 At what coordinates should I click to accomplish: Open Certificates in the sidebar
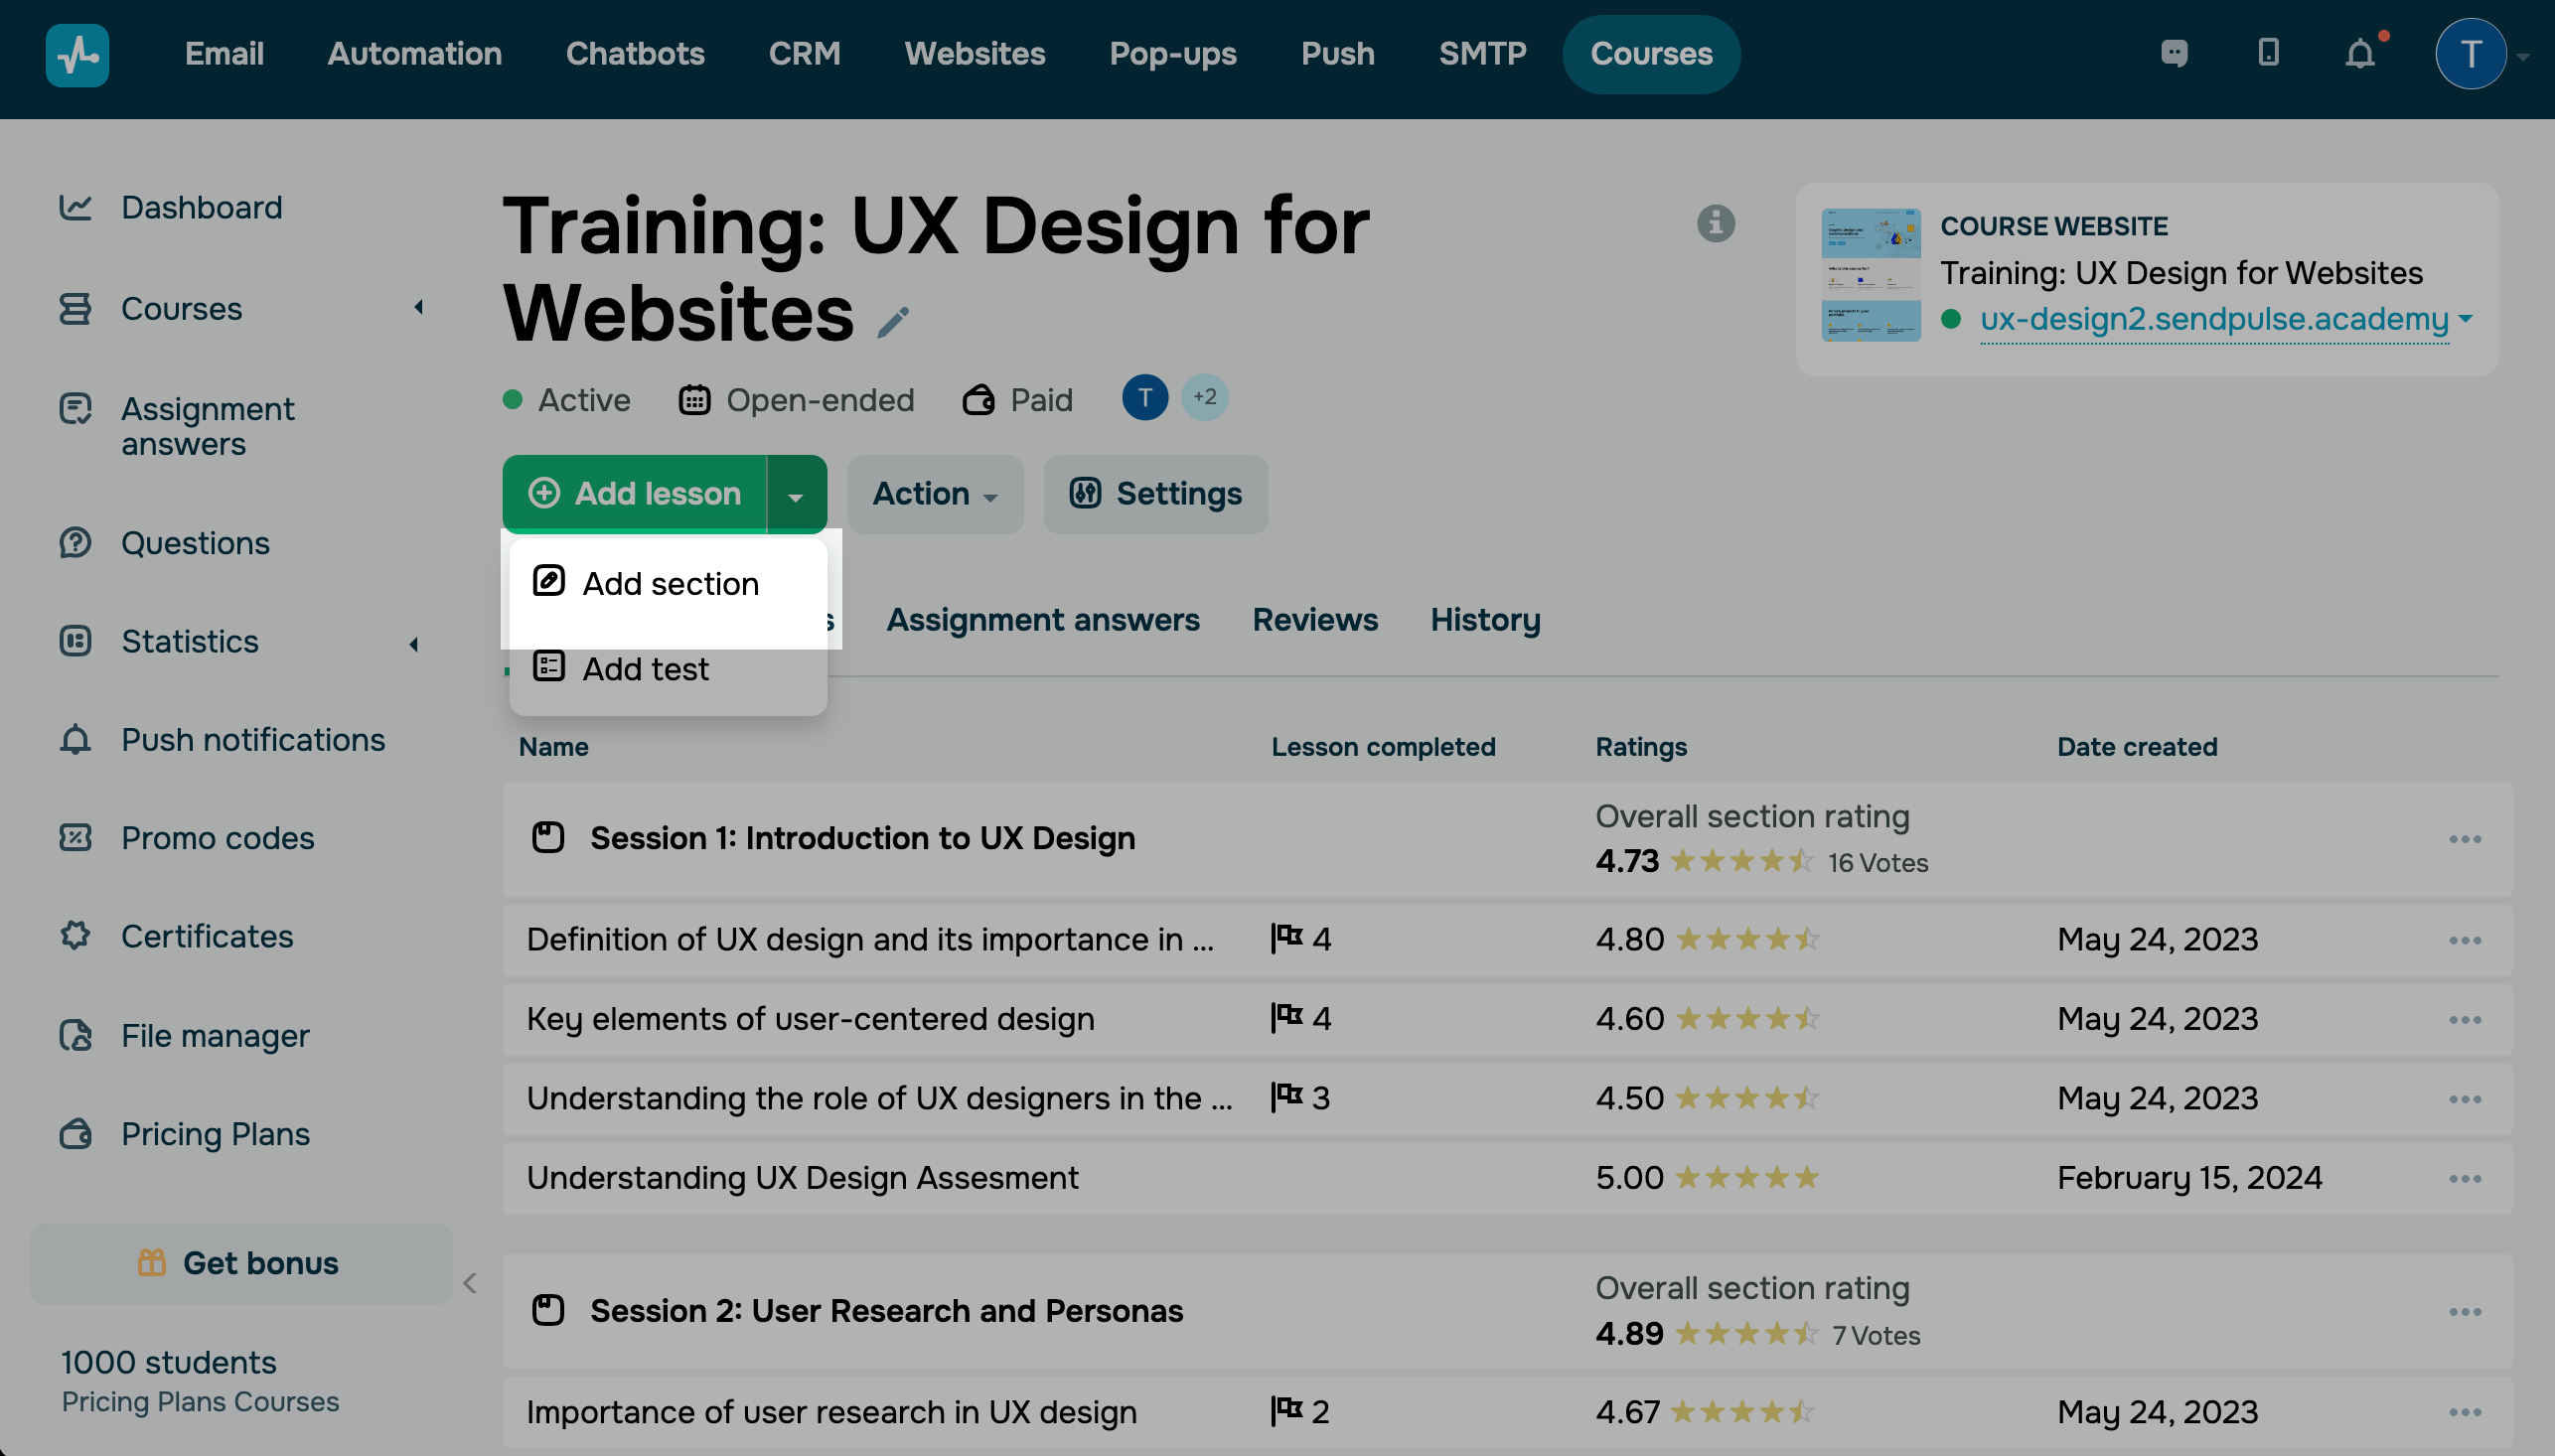[x=206, y=936]
